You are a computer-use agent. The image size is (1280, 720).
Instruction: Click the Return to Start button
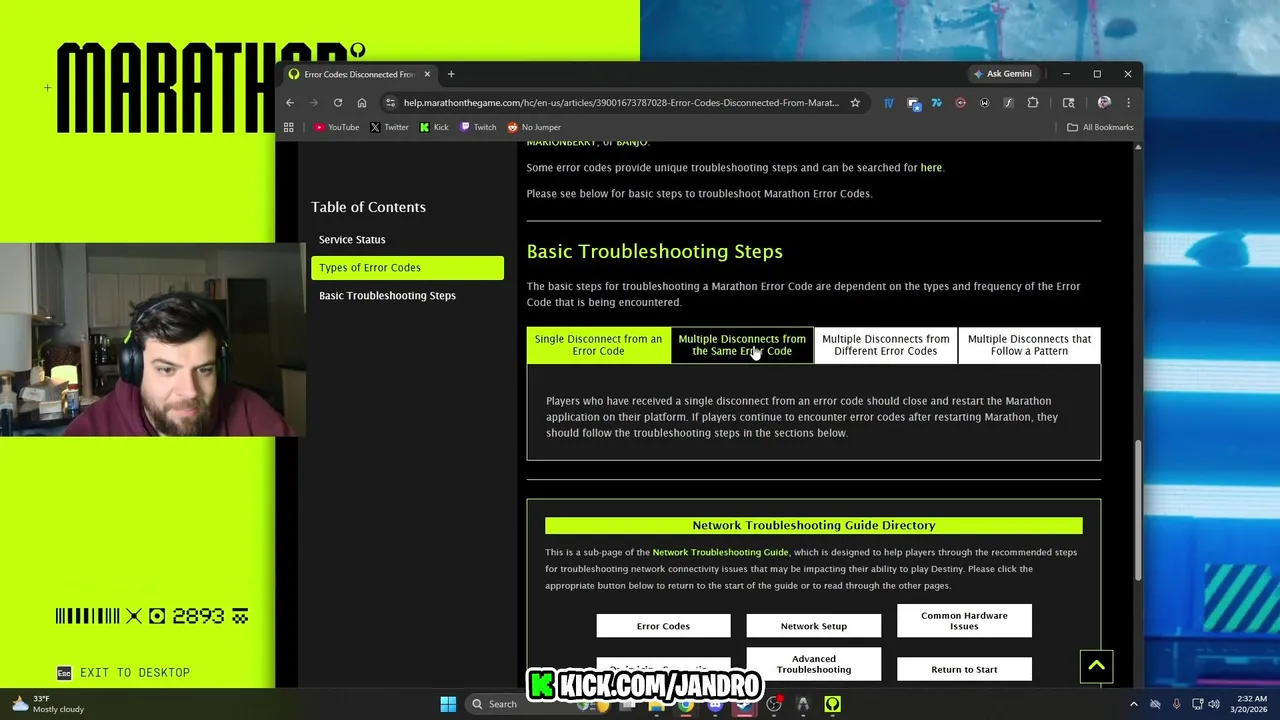tap(964, 669)
